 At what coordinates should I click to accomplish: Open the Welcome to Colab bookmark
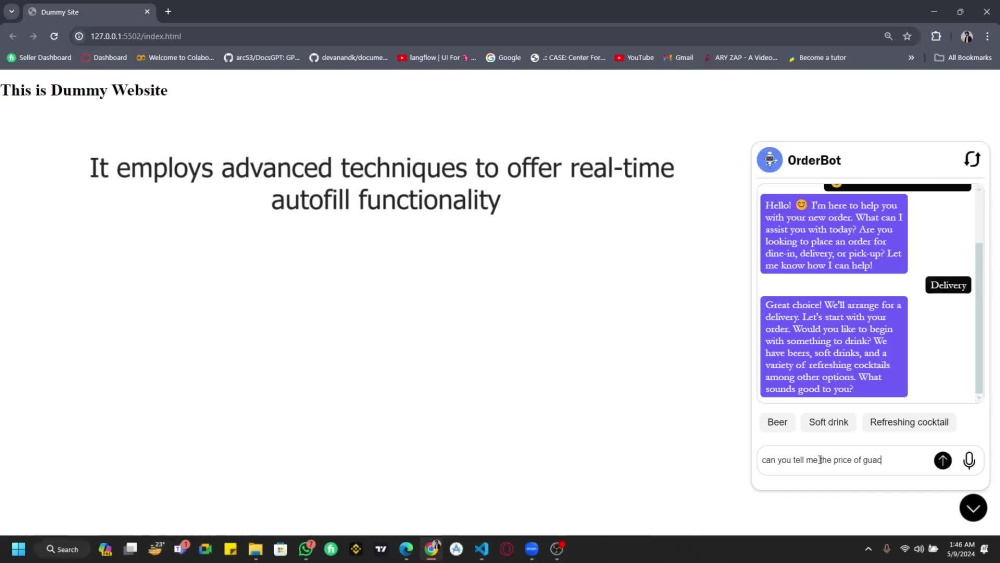coord(175,57)
